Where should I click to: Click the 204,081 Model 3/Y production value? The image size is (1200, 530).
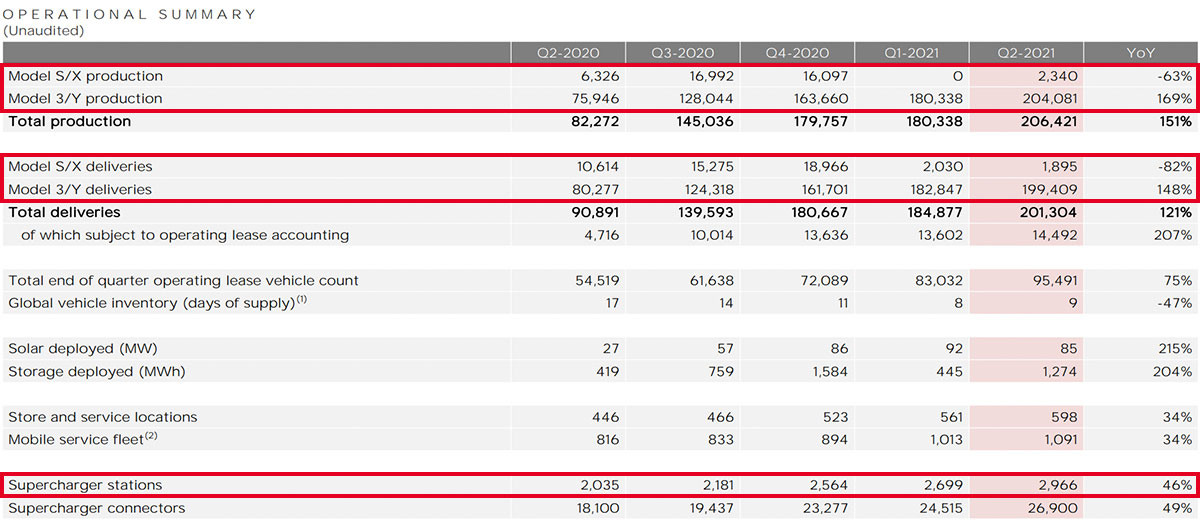pyautogui.click(x=1050, y=99)
